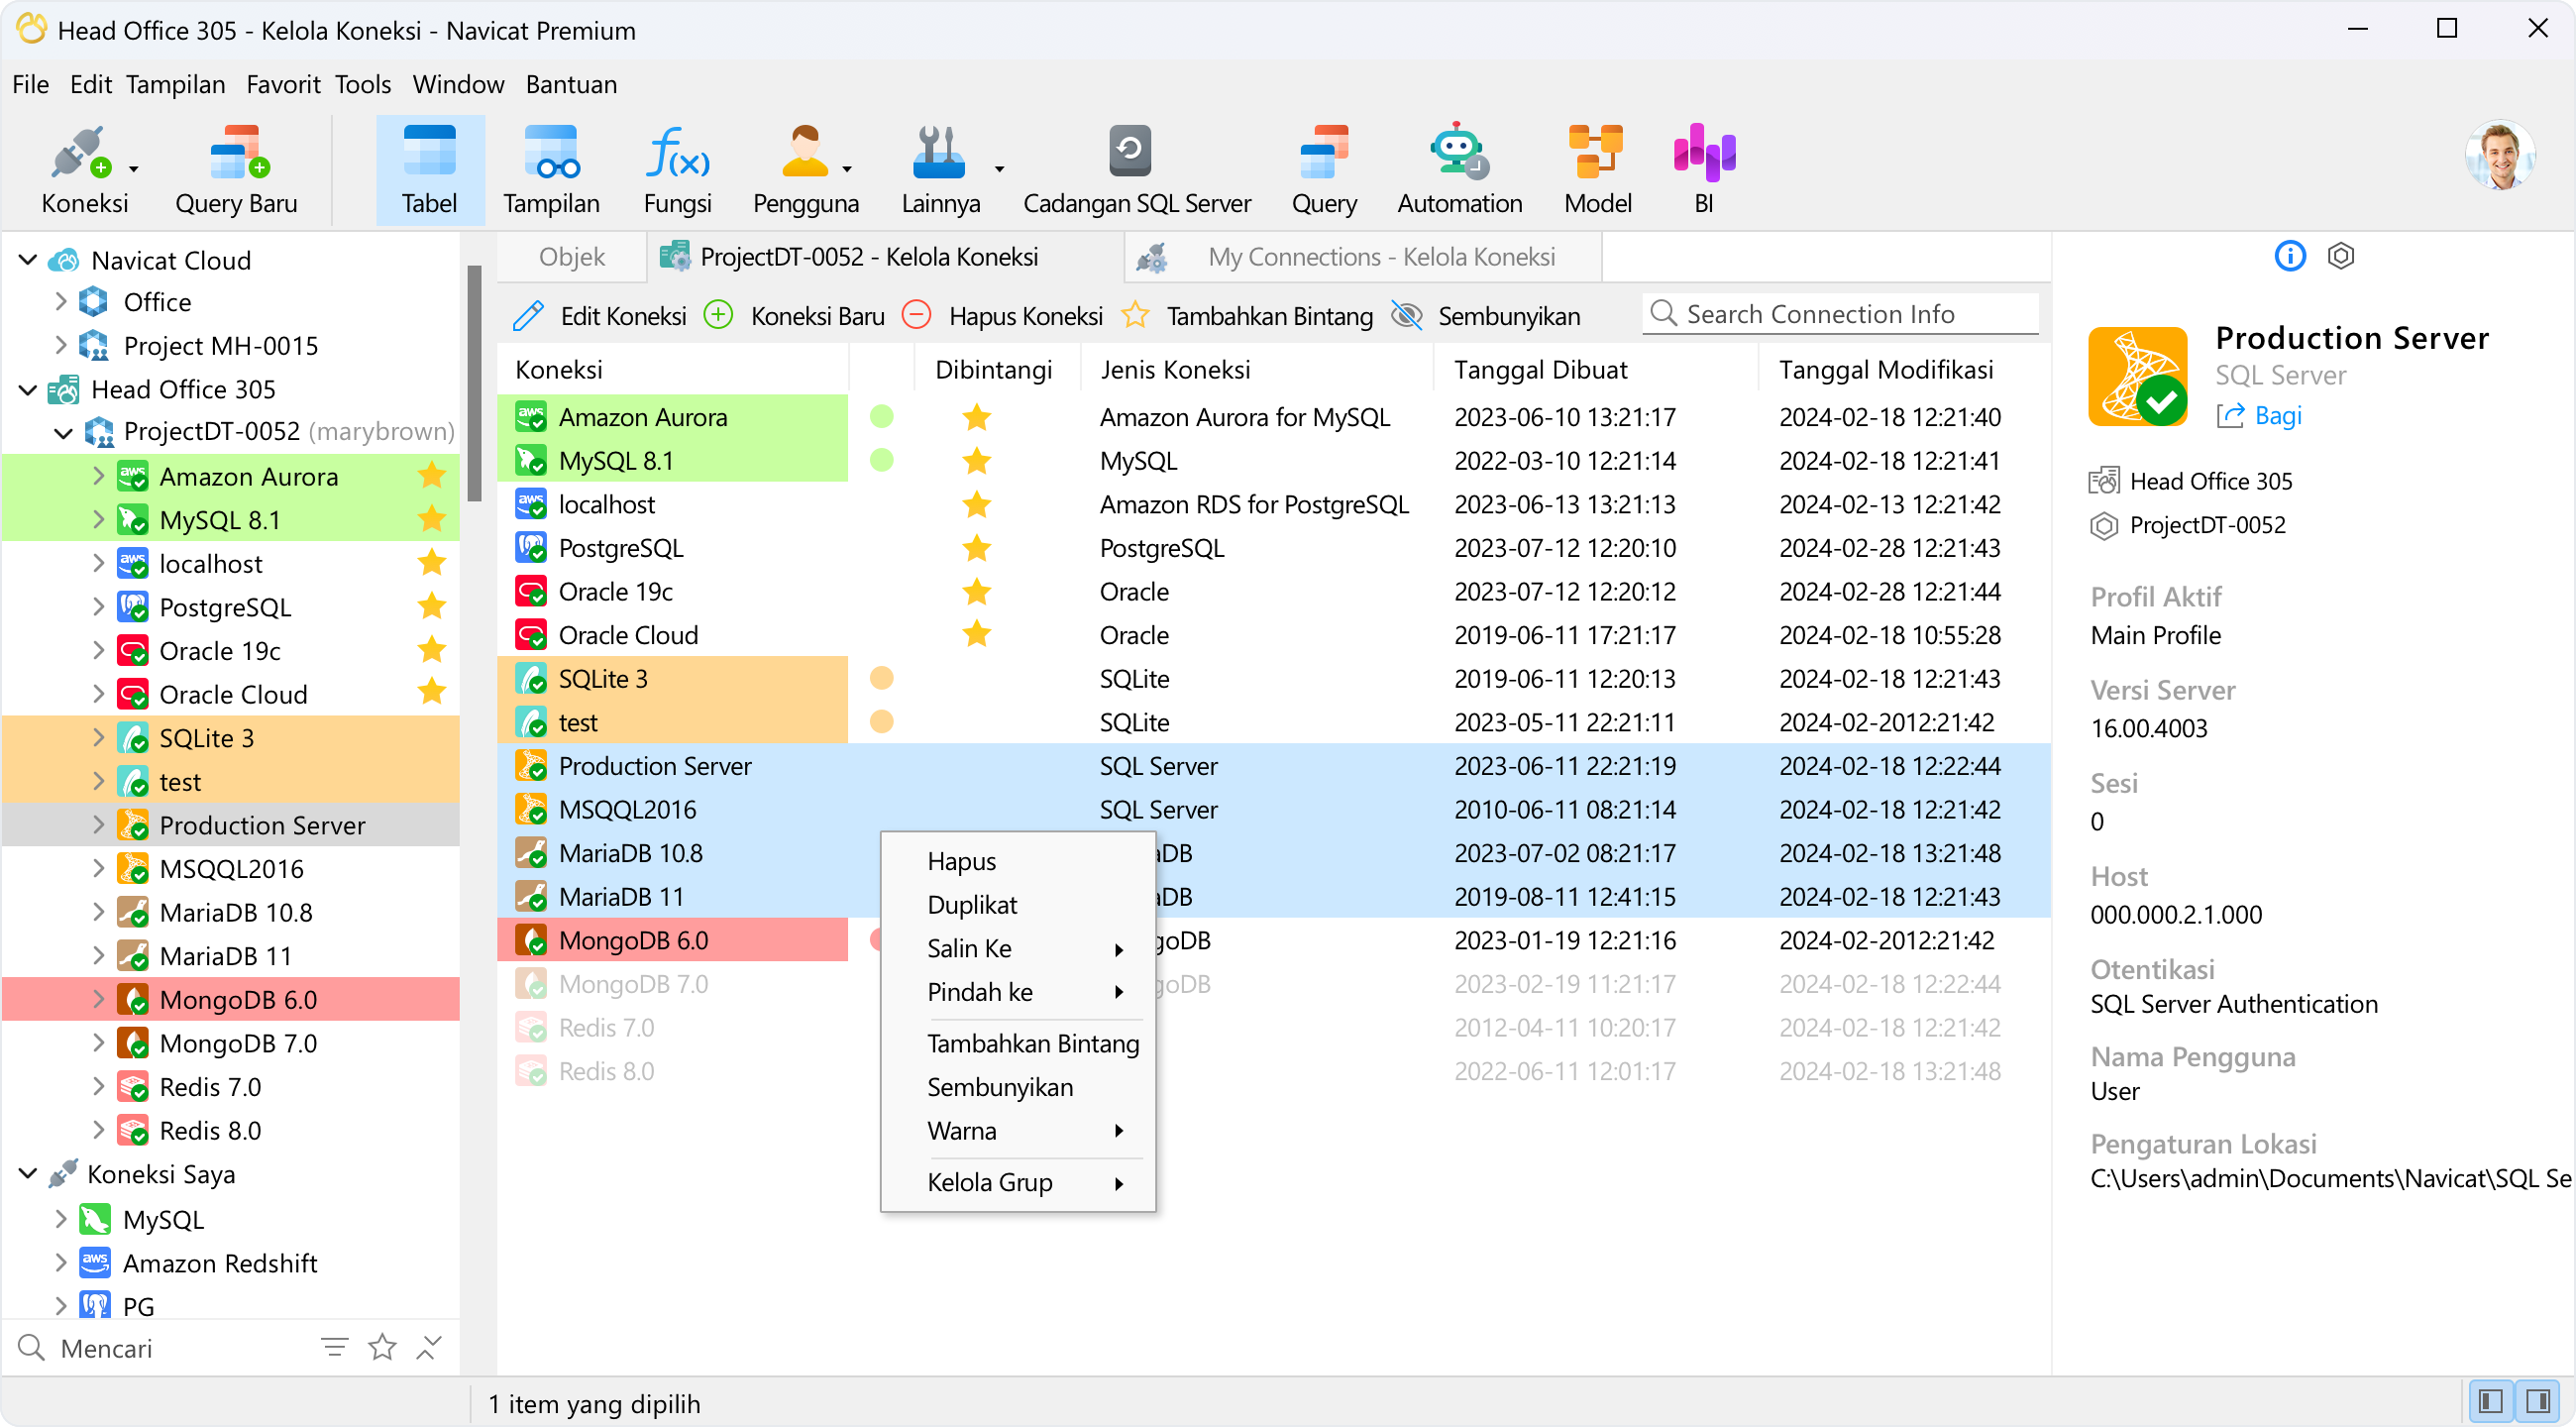Open Cadangan SQL Server backup icon
The height and width of the screenshot is (1427, 2576).
1136,170
